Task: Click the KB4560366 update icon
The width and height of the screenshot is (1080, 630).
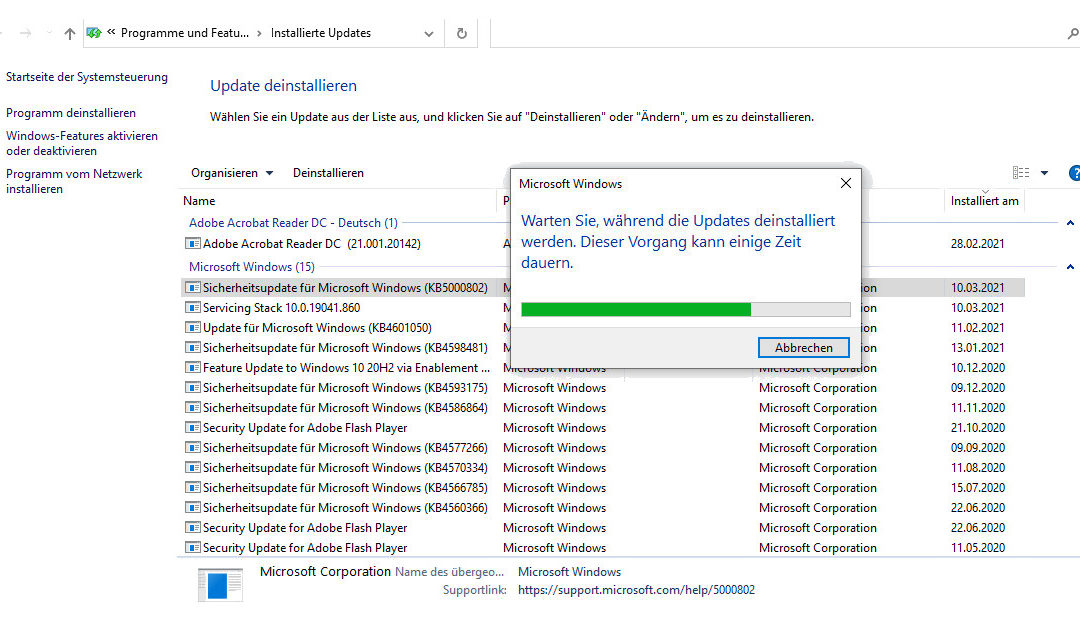Action: [x=193, y=507]
